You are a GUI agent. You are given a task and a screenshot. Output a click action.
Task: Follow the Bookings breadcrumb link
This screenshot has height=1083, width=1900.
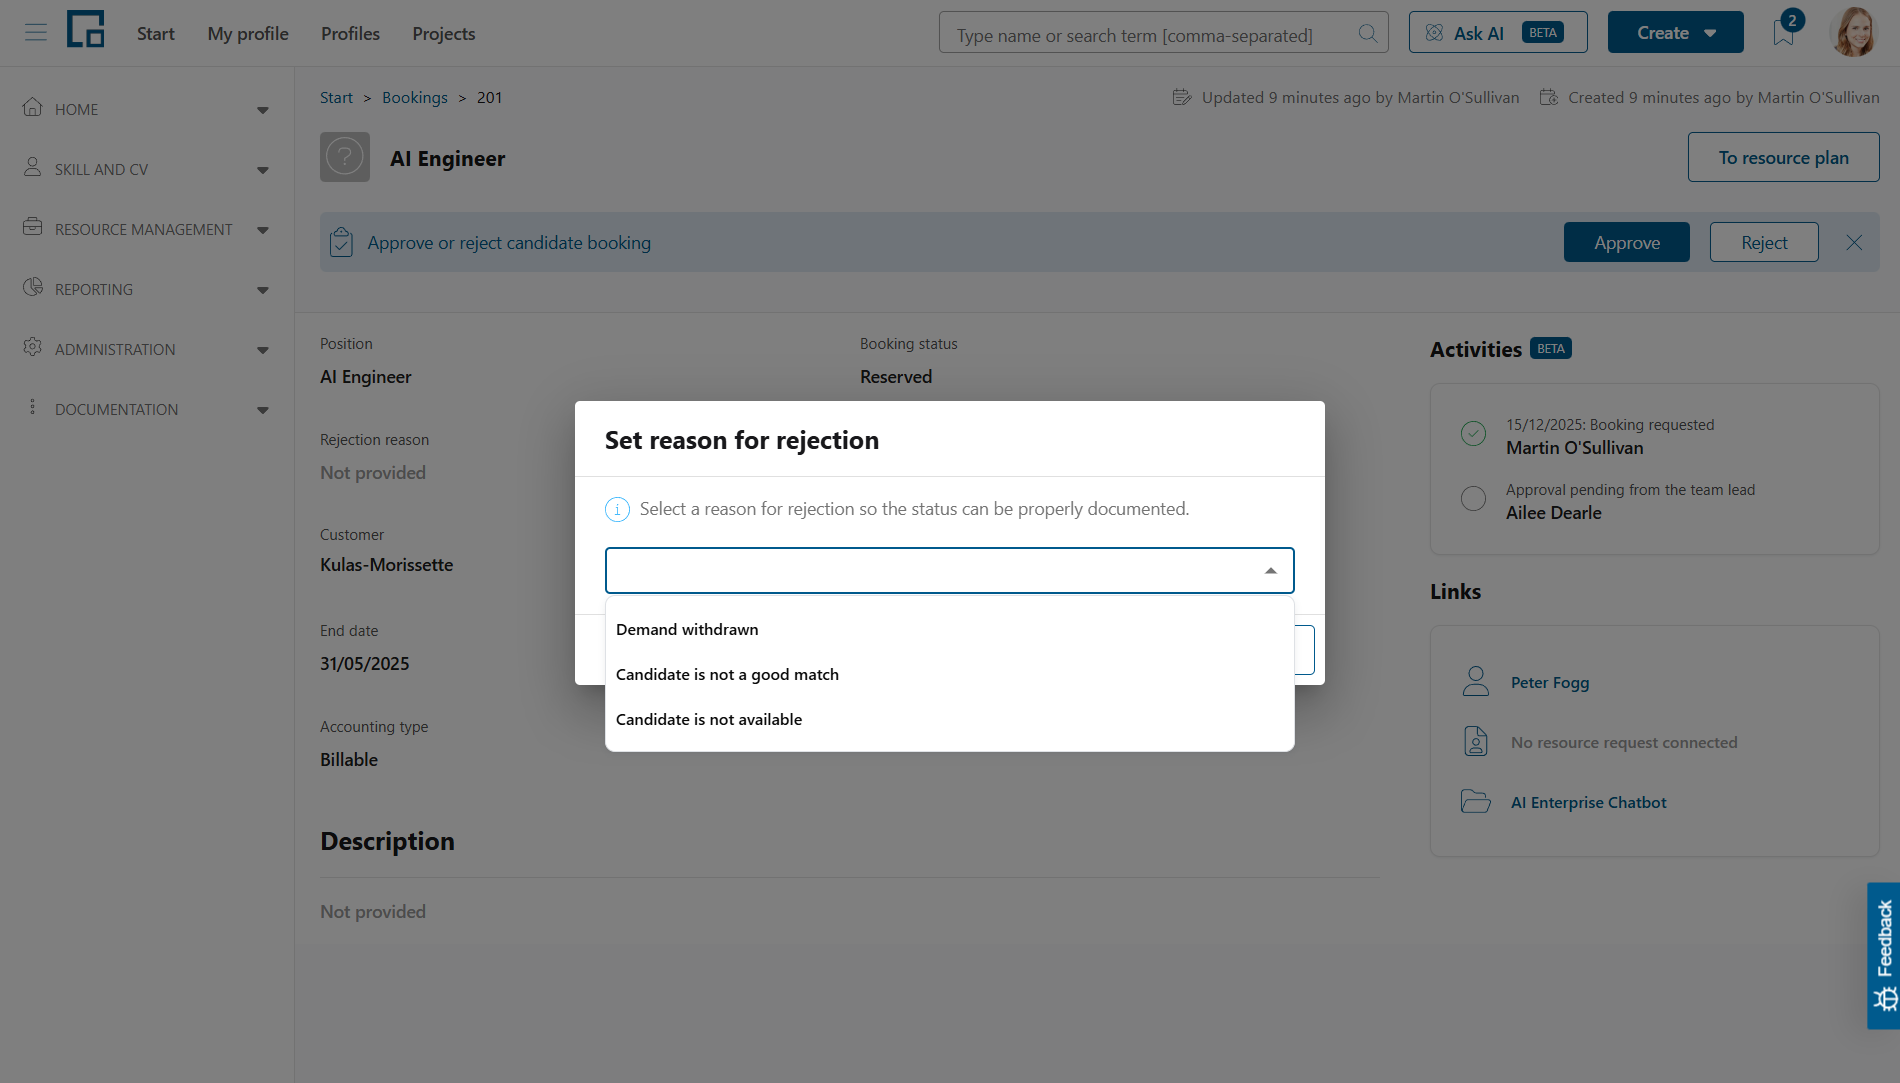click(415, 97)
